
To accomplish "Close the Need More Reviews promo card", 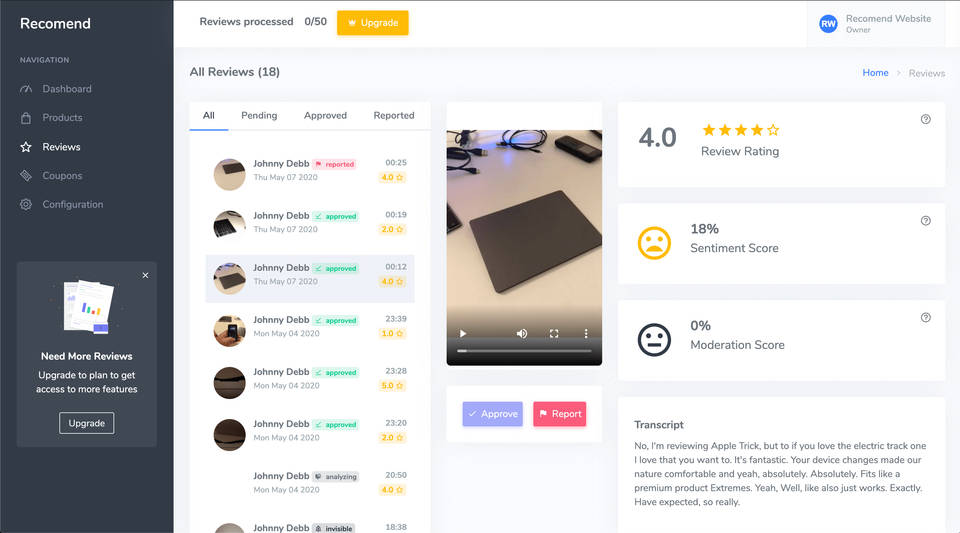I will (x=145, y=275).
